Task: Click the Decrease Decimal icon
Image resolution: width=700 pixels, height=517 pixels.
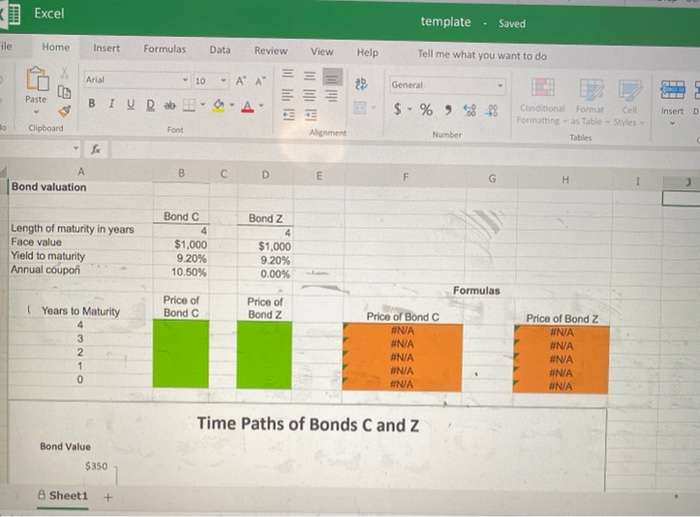Action: (492, 110)
